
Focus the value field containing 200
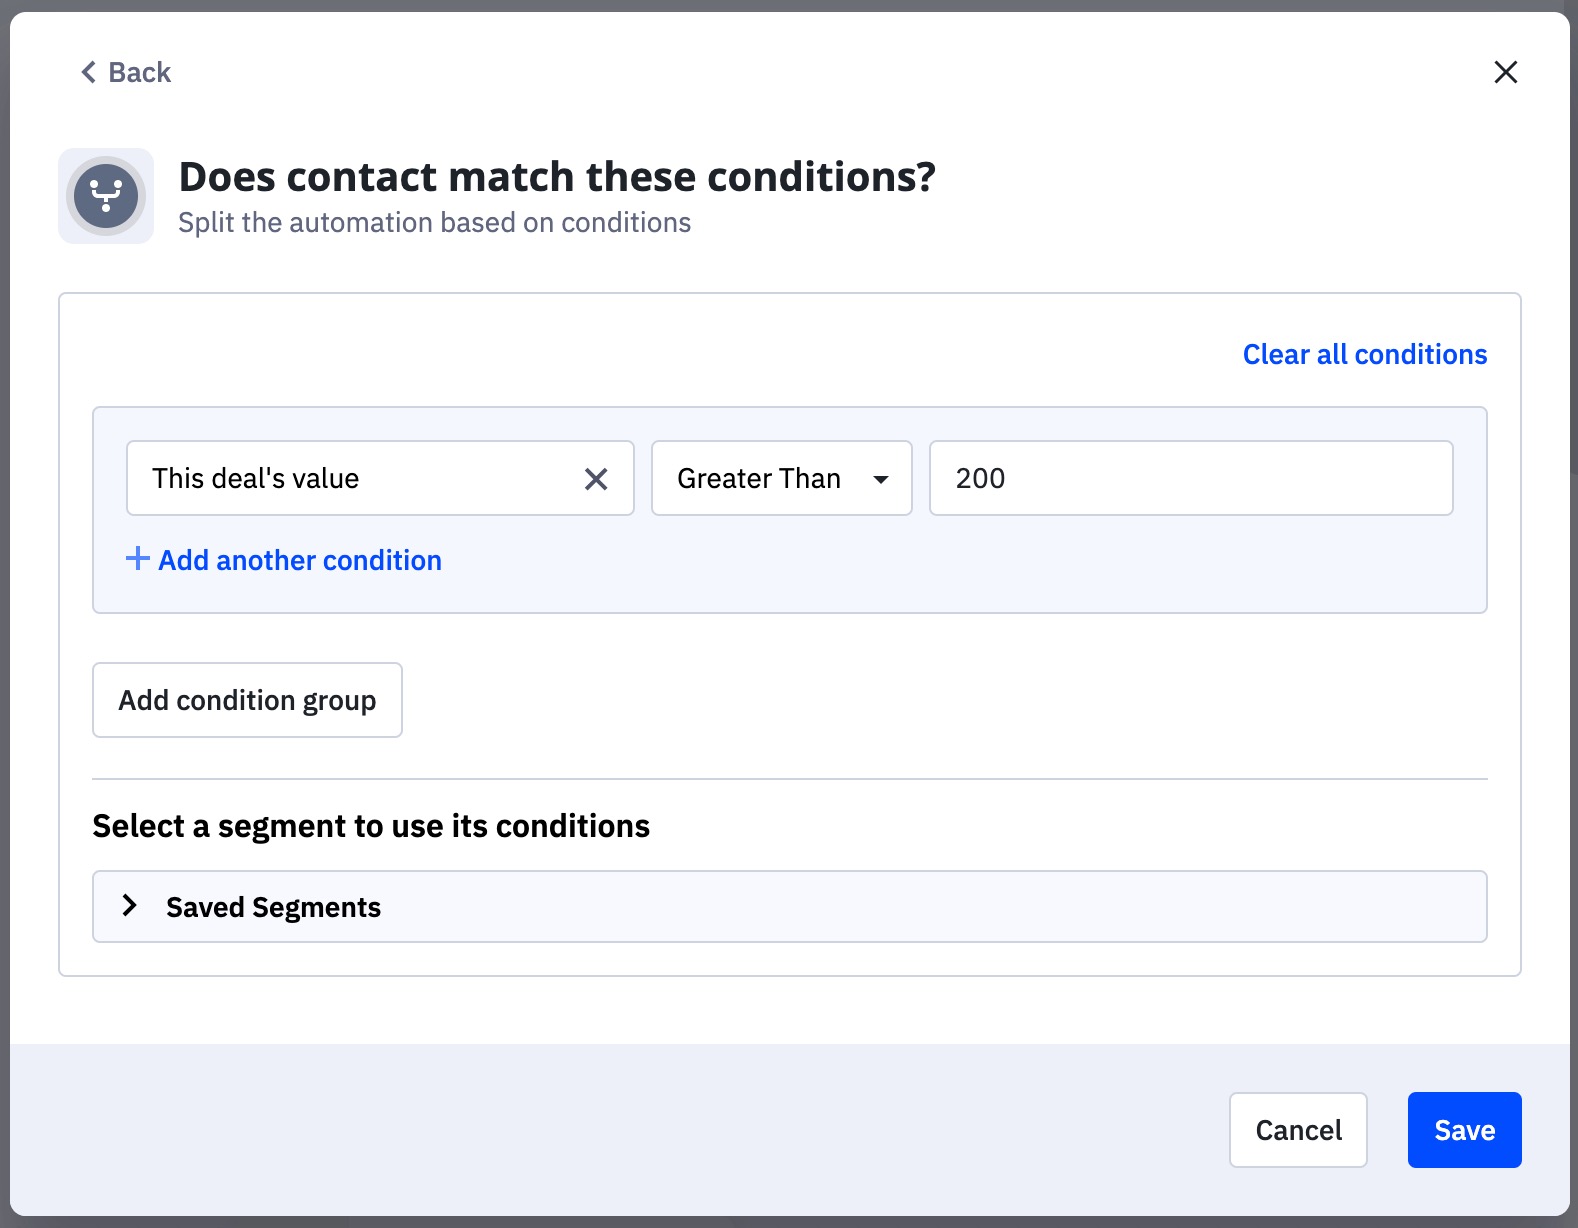point(1190,478)
